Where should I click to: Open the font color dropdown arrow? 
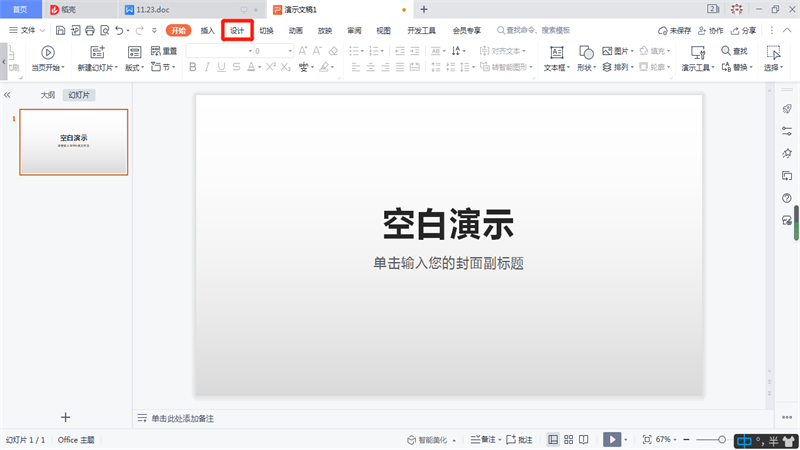[260, 67]
